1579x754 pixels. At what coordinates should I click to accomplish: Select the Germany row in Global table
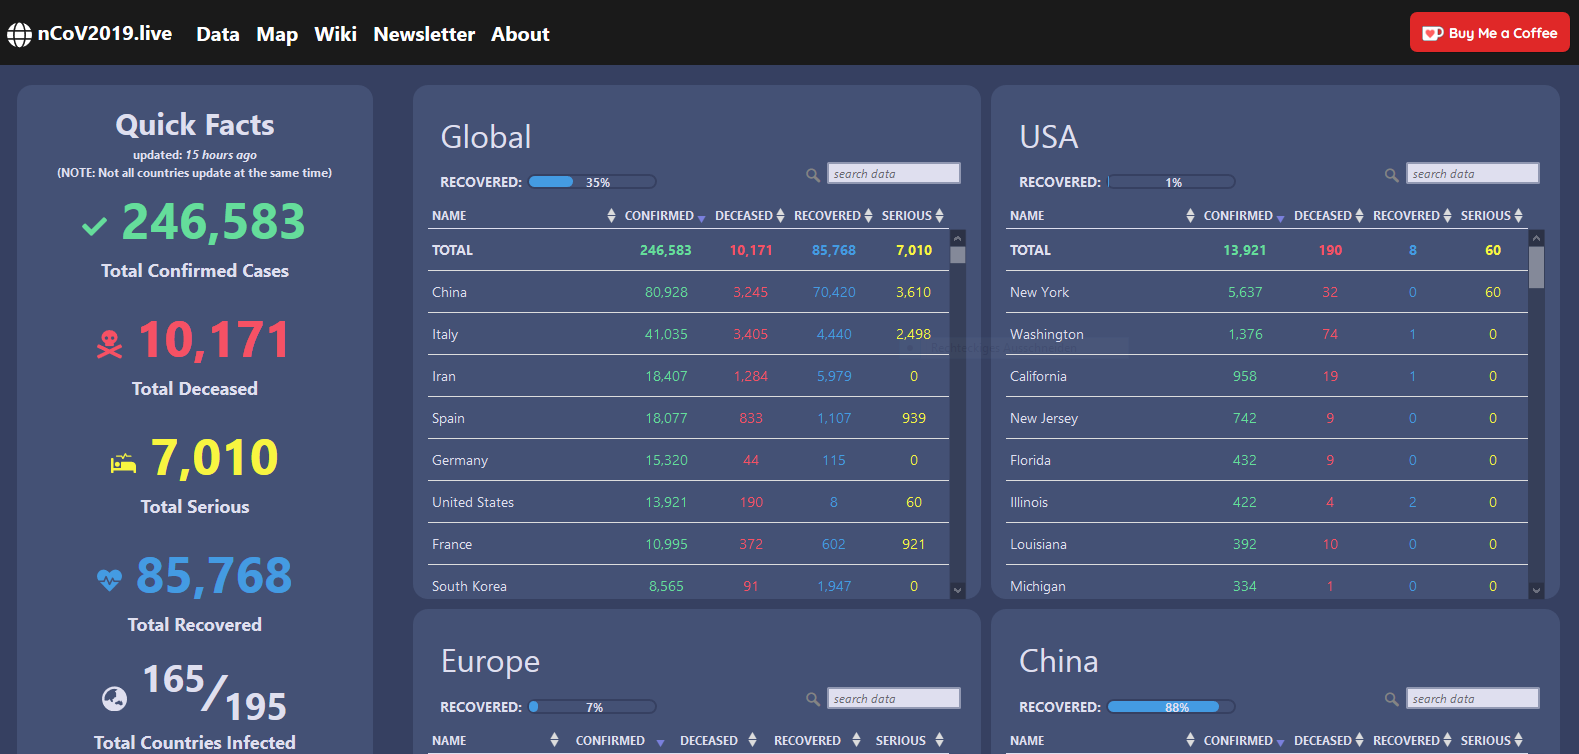pyautogui.click(x=688, y=460)
